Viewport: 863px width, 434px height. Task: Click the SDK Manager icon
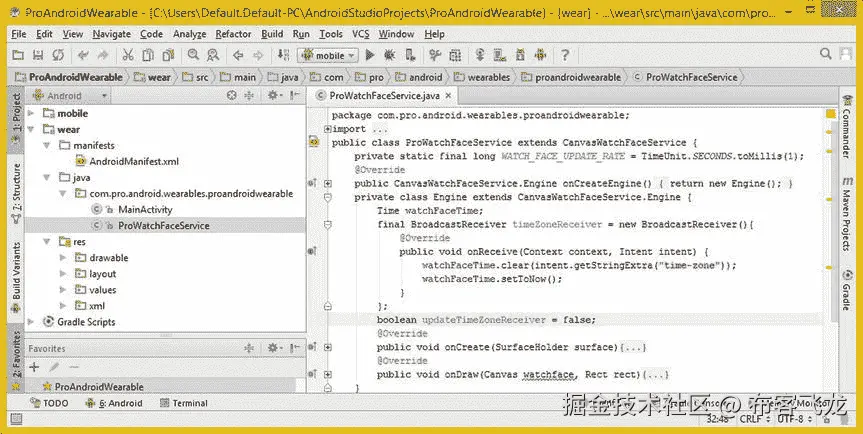(x=520, y=55)
